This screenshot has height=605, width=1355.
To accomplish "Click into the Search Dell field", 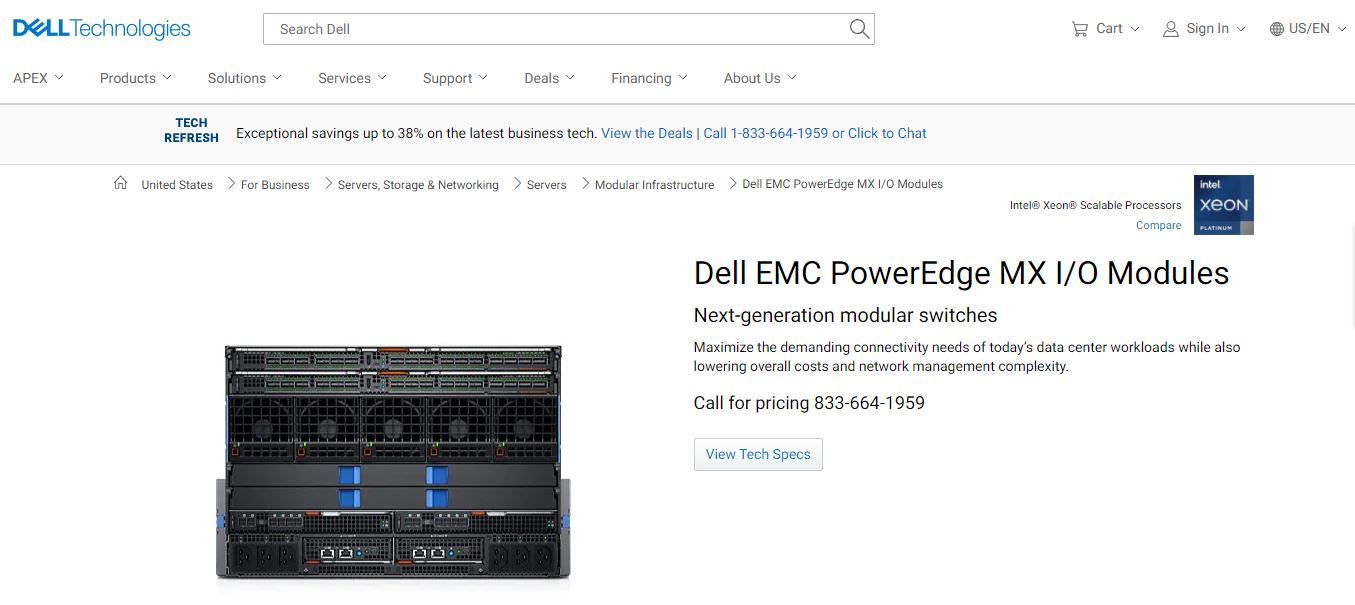I will coord(555,29).
